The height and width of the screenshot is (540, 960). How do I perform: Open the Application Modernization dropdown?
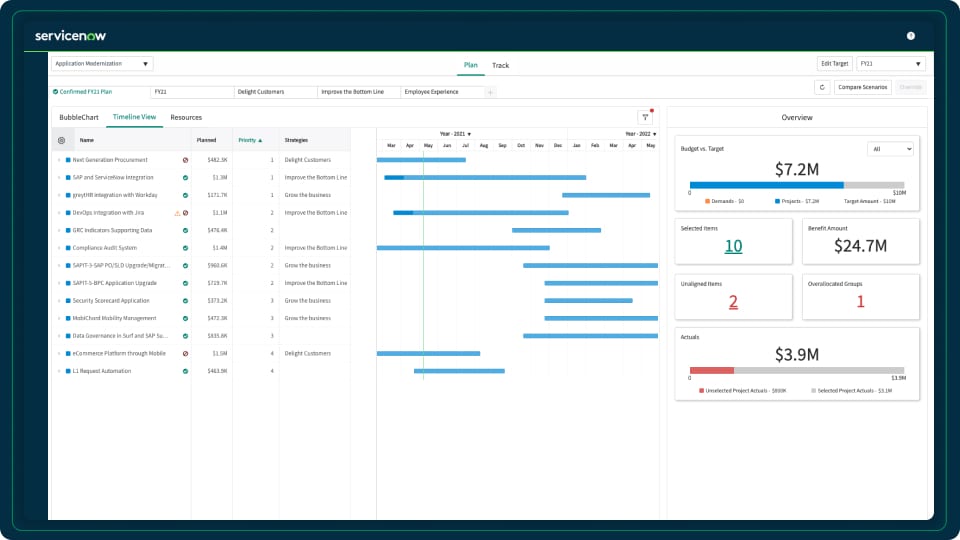[102, 64]
